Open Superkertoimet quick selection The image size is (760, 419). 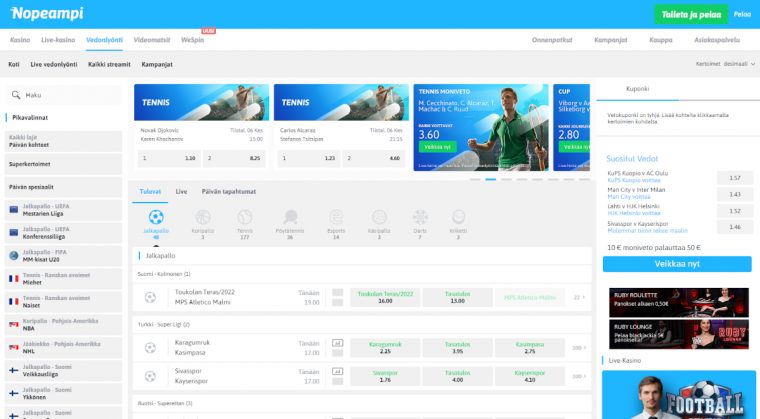click(63, 164)
